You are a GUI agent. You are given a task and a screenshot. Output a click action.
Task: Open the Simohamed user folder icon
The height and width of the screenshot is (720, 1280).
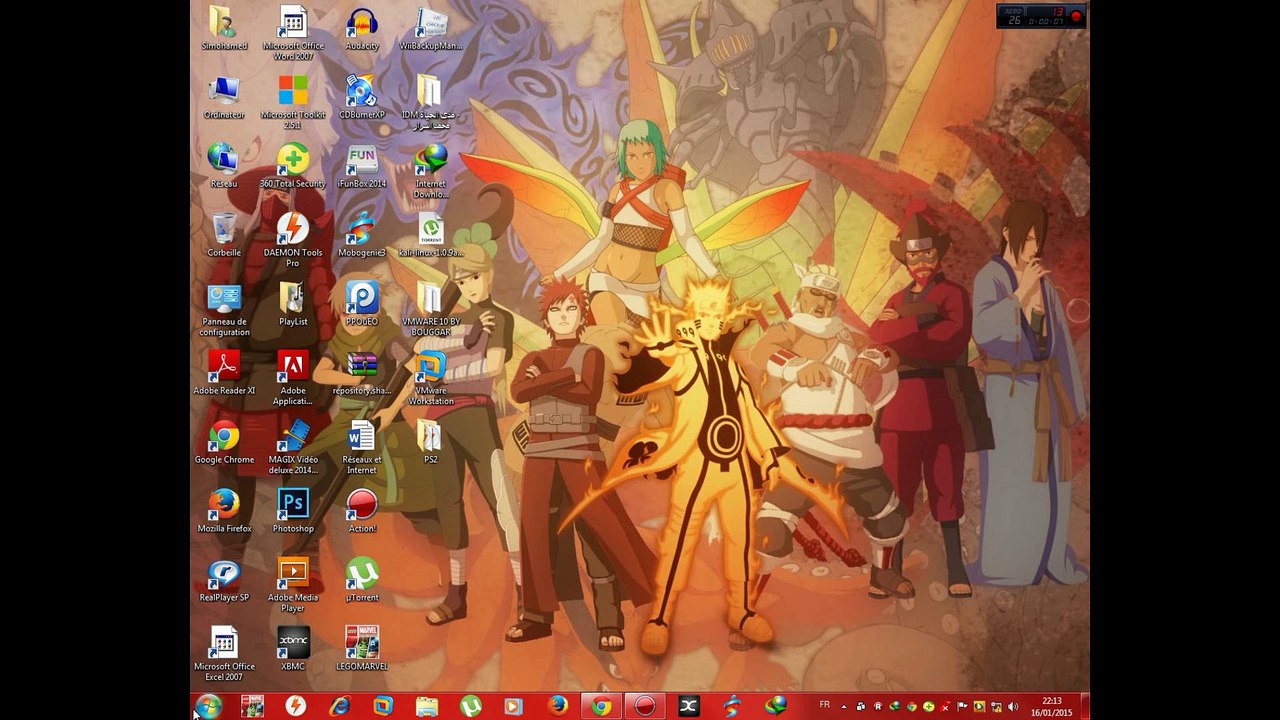[x=224, y=28]
